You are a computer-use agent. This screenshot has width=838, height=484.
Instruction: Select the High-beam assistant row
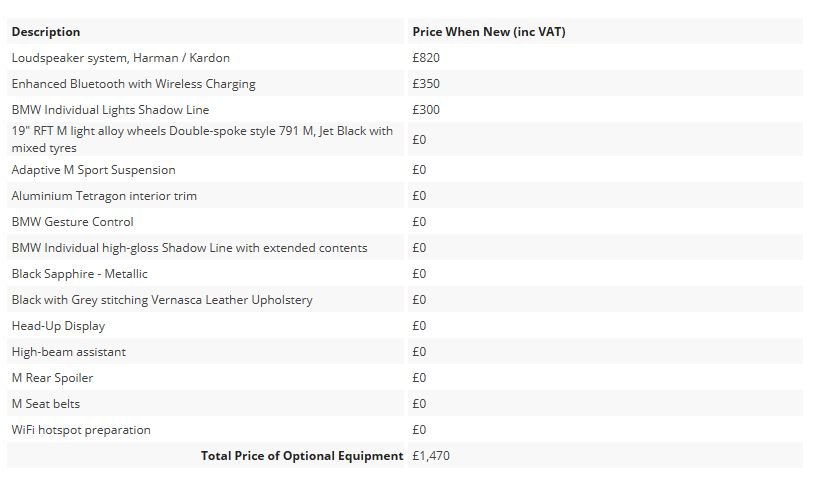point(405,352)
